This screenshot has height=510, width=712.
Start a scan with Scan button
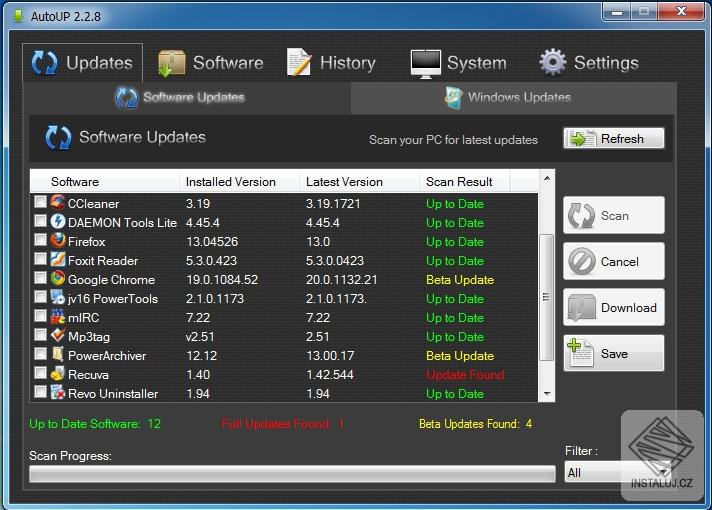coord(614,216)
